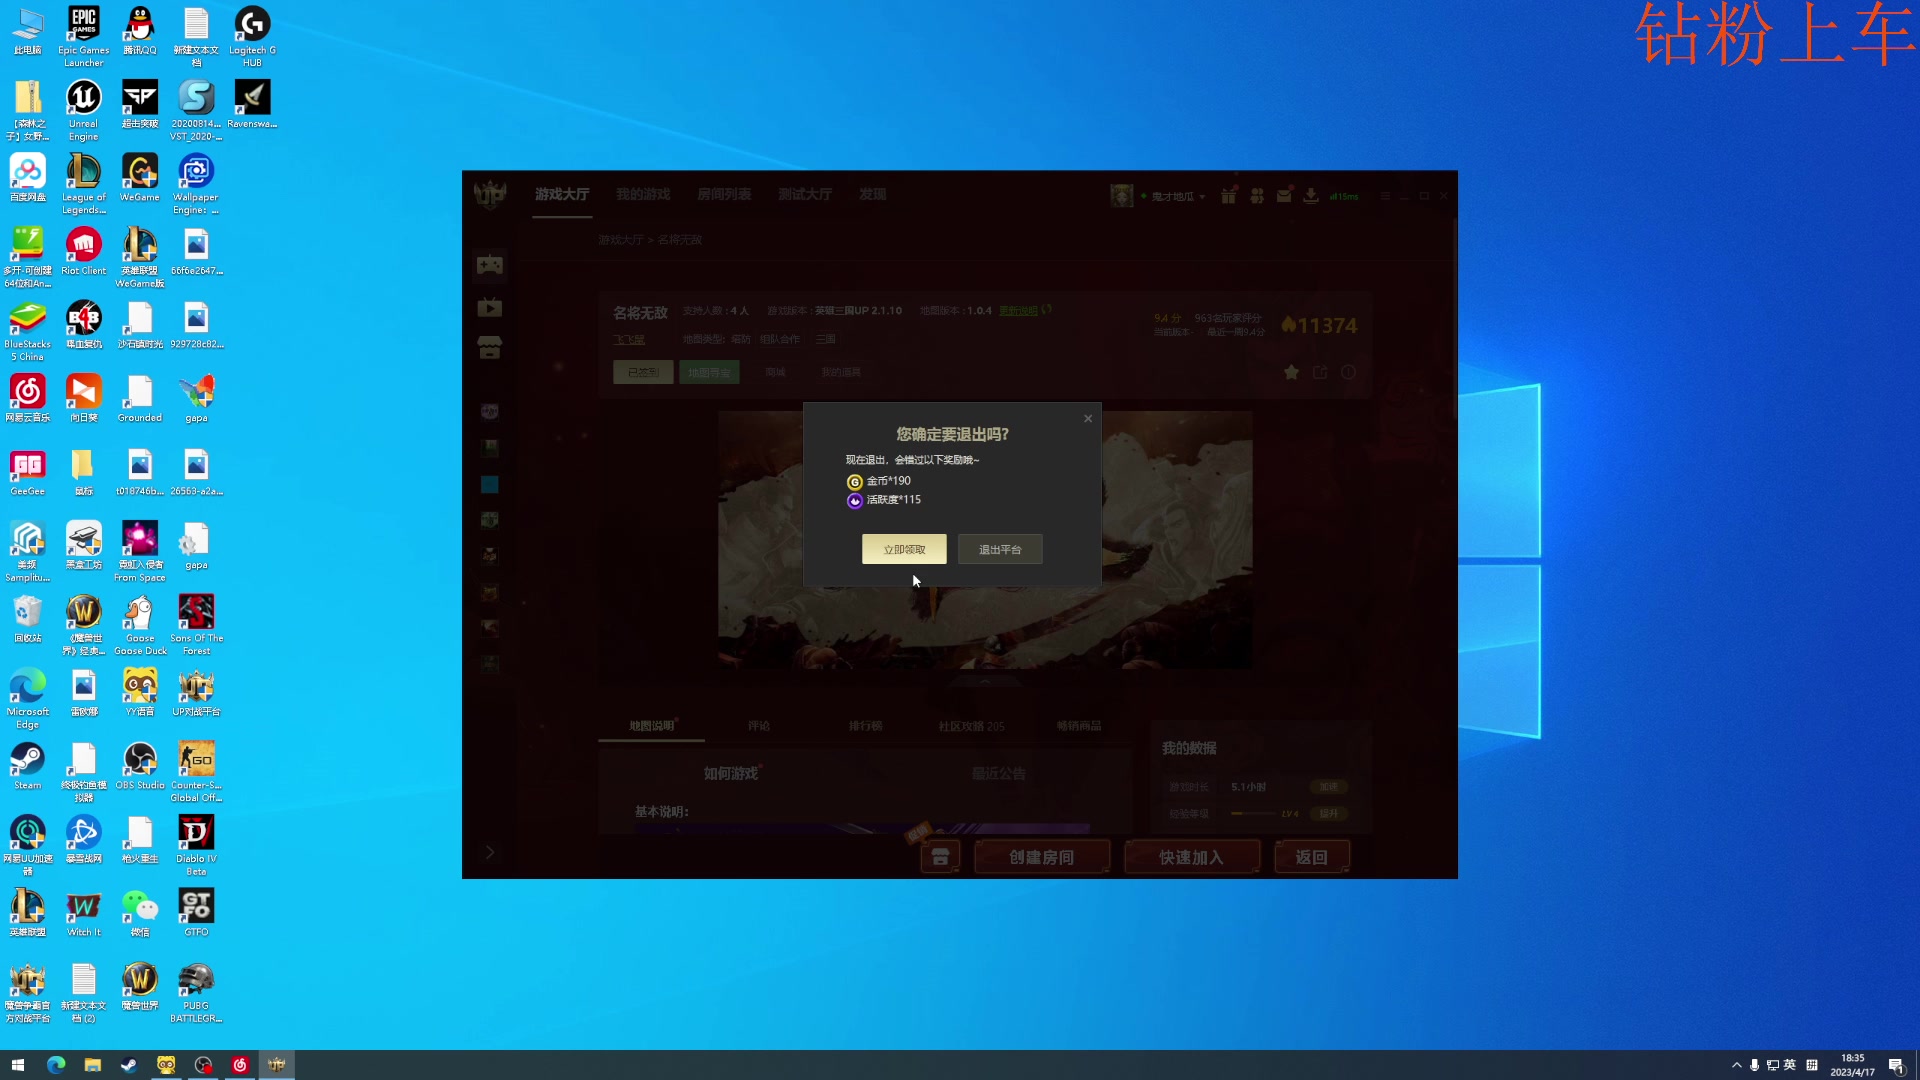Click the 已签到 sign-in button

(643, 372)
